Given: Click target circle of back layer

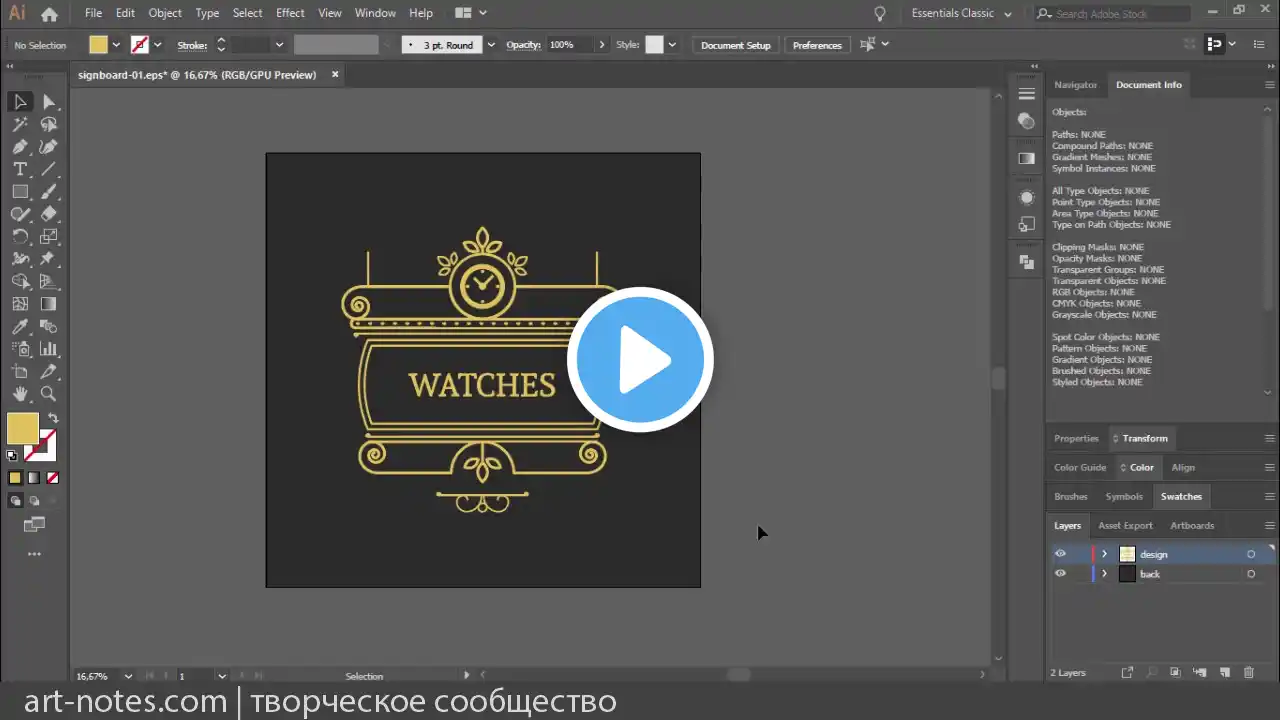Looking at the screenshot, I should click(x=1251, y=574).
